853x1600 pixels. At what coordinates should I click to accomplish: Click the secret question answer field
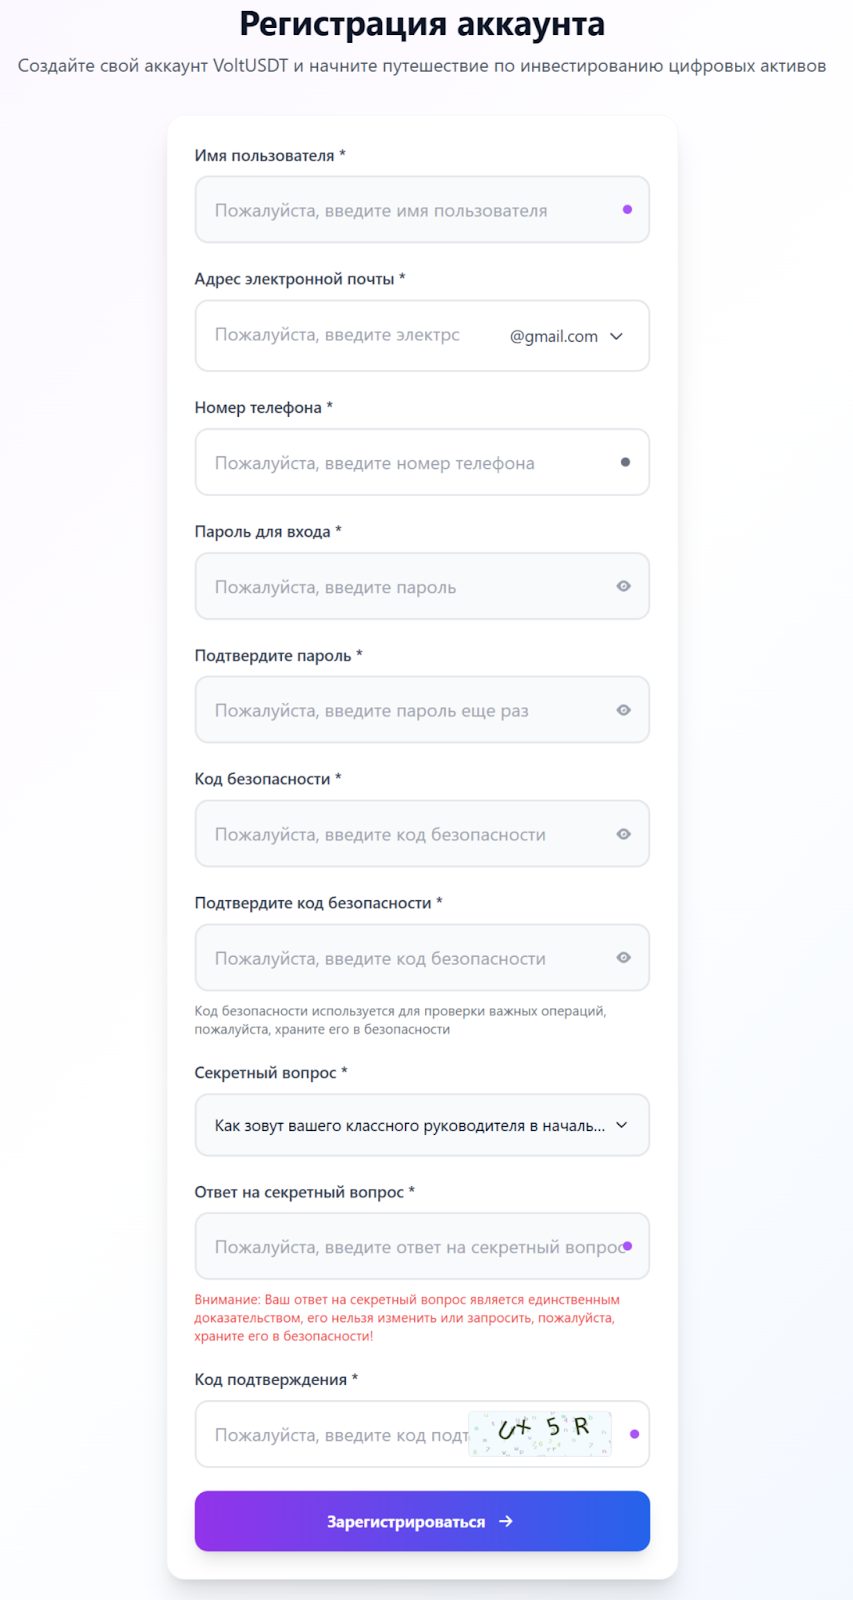pos(400,1246)
